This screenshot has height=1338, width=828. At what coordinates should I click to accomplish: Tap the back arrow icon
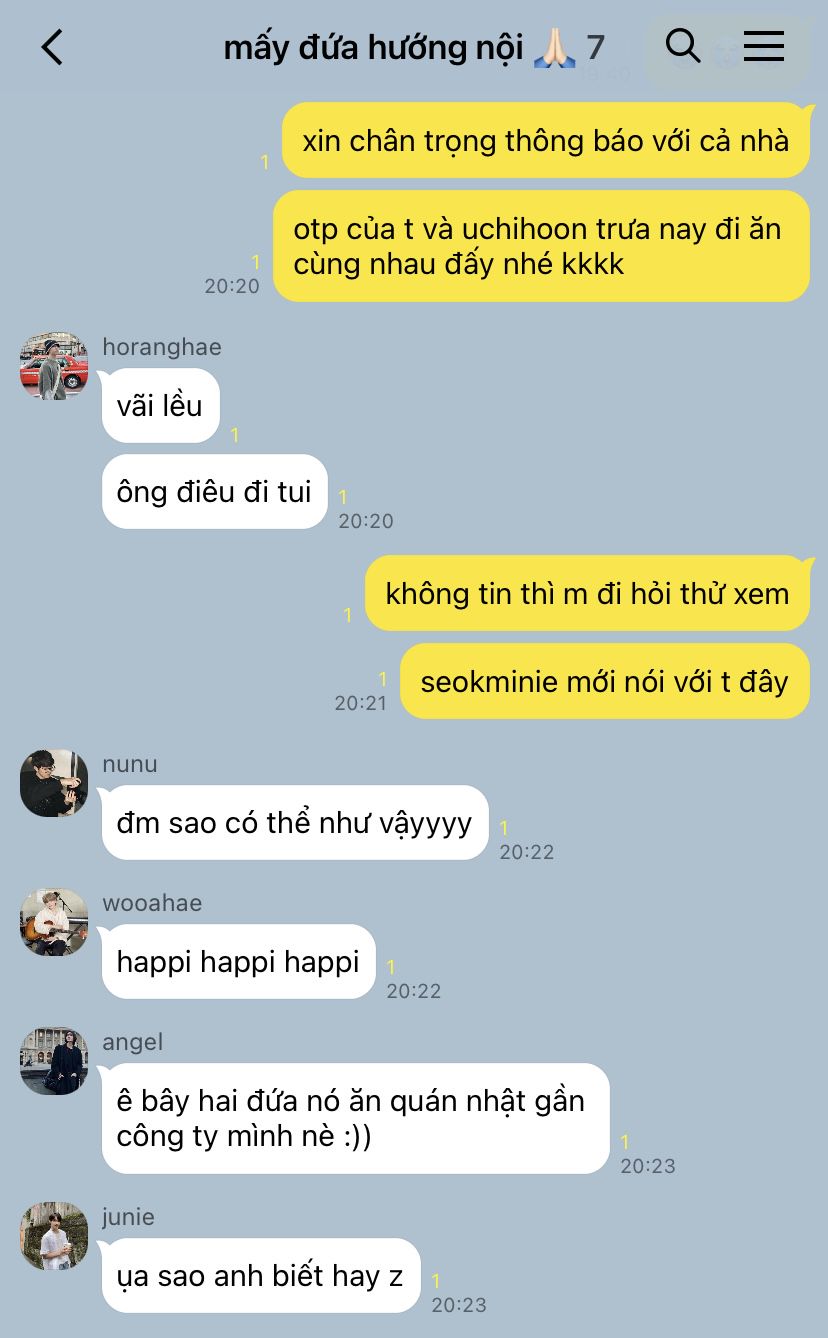click(52, 47)
